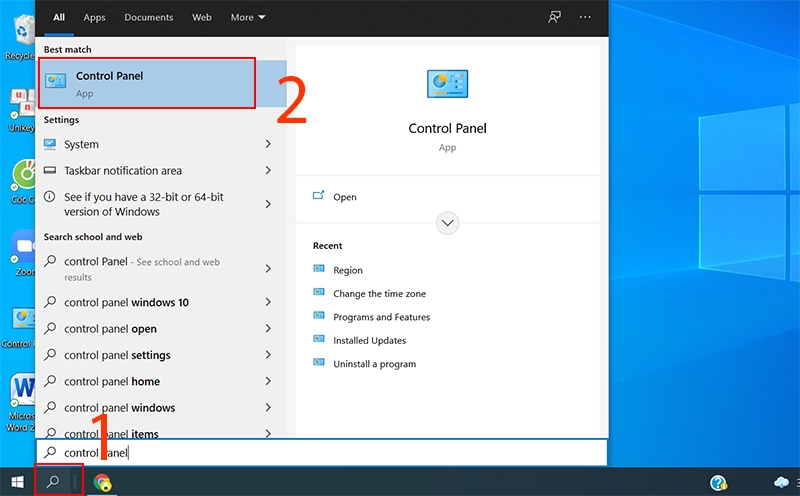Viewport: 800px width, 496px height.
Task: Click the magnifier beside control panel windows 10
Action: (50, 302)
